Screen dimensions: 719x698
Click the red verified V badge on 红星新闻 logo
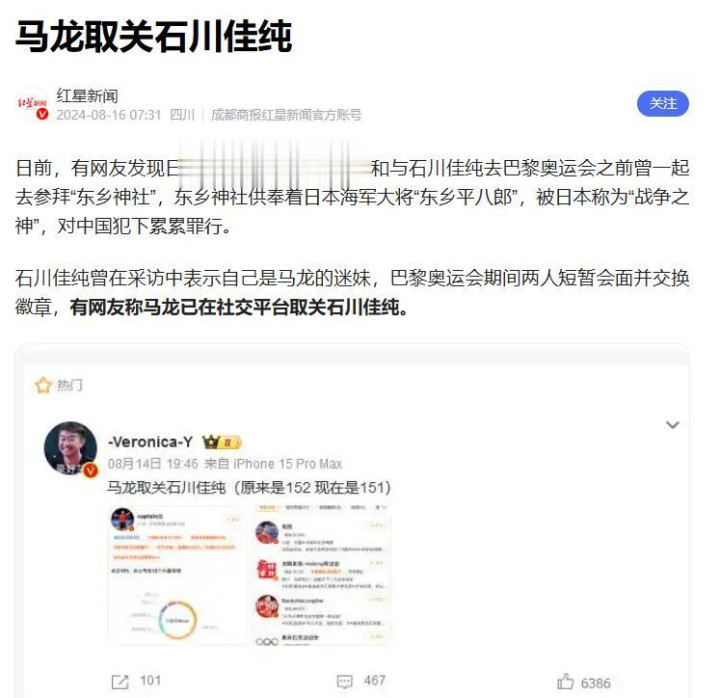(x=42, y=114)
